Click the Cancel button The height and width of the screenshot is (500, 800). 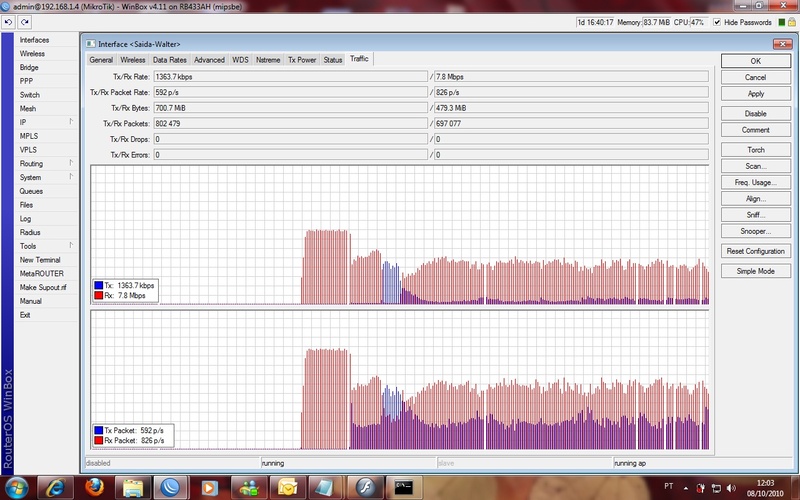(756, 78)
